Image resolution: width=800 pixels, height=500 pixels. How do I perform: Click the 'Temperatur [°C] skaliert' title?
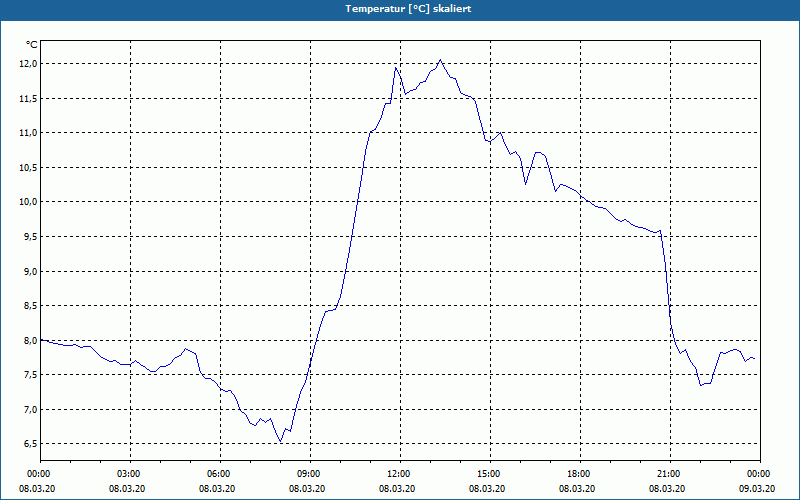tap(408, 9)
